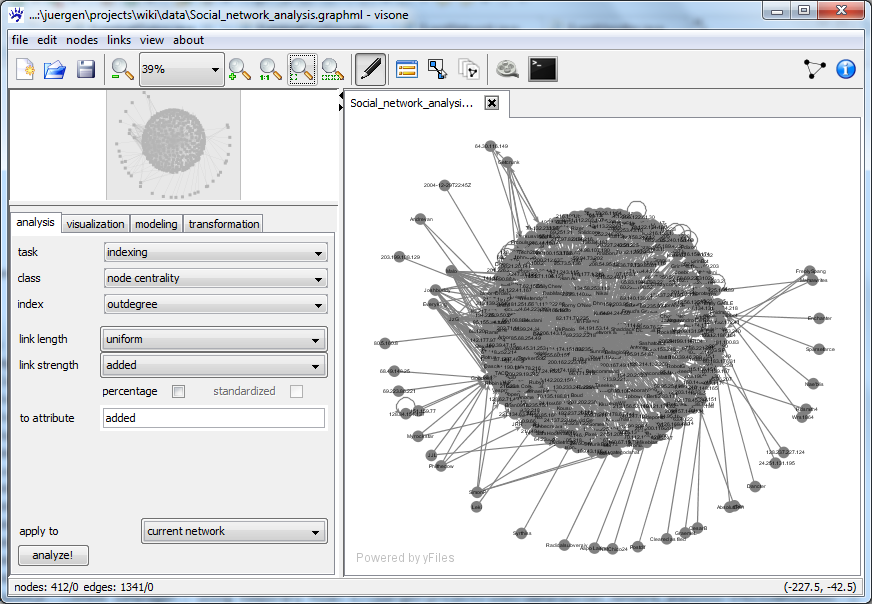Click the open file folder icon
The image size is (872, 604).
point(55,70)
